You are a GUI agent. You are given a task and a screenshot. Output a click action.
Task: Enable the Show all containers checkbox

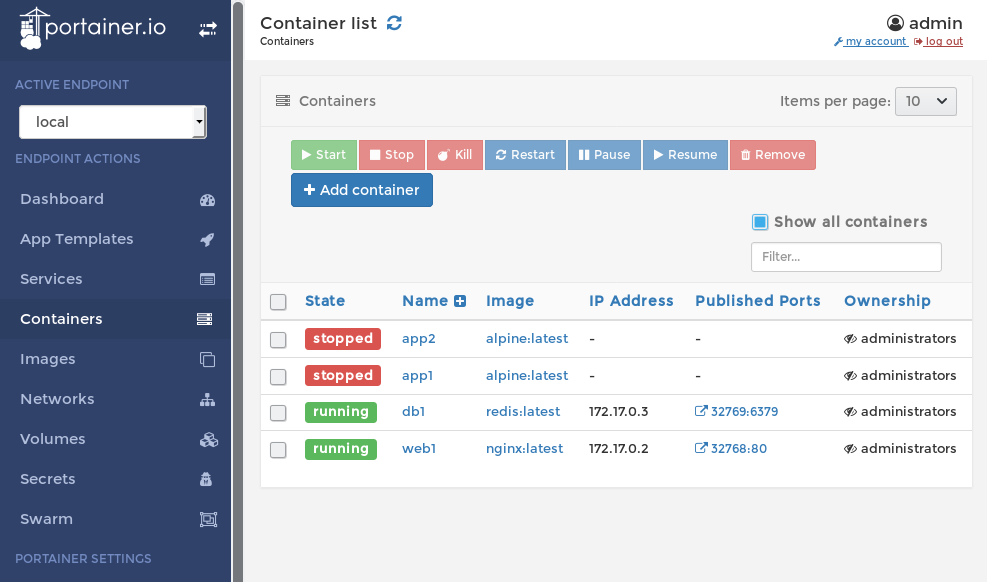[760, 222]
